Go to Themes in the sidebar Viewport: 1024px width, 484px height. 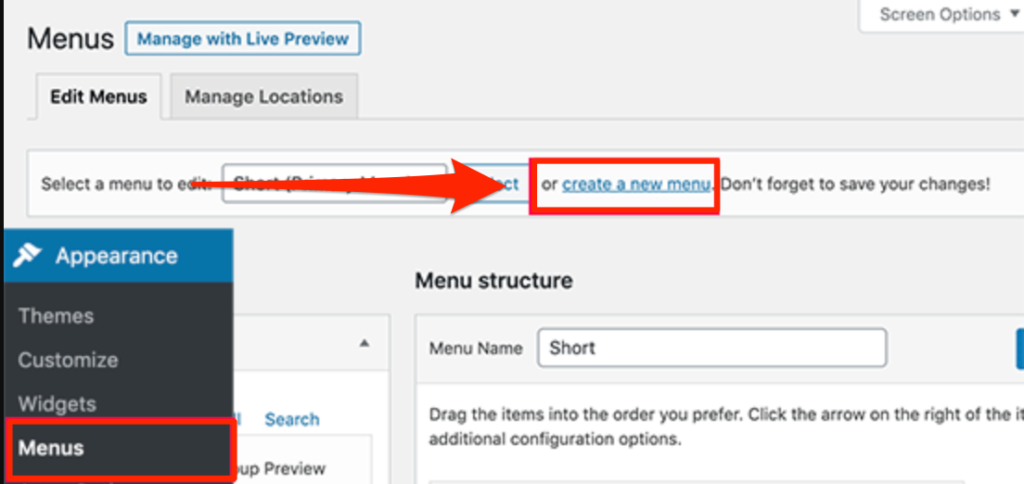(56, 315)
